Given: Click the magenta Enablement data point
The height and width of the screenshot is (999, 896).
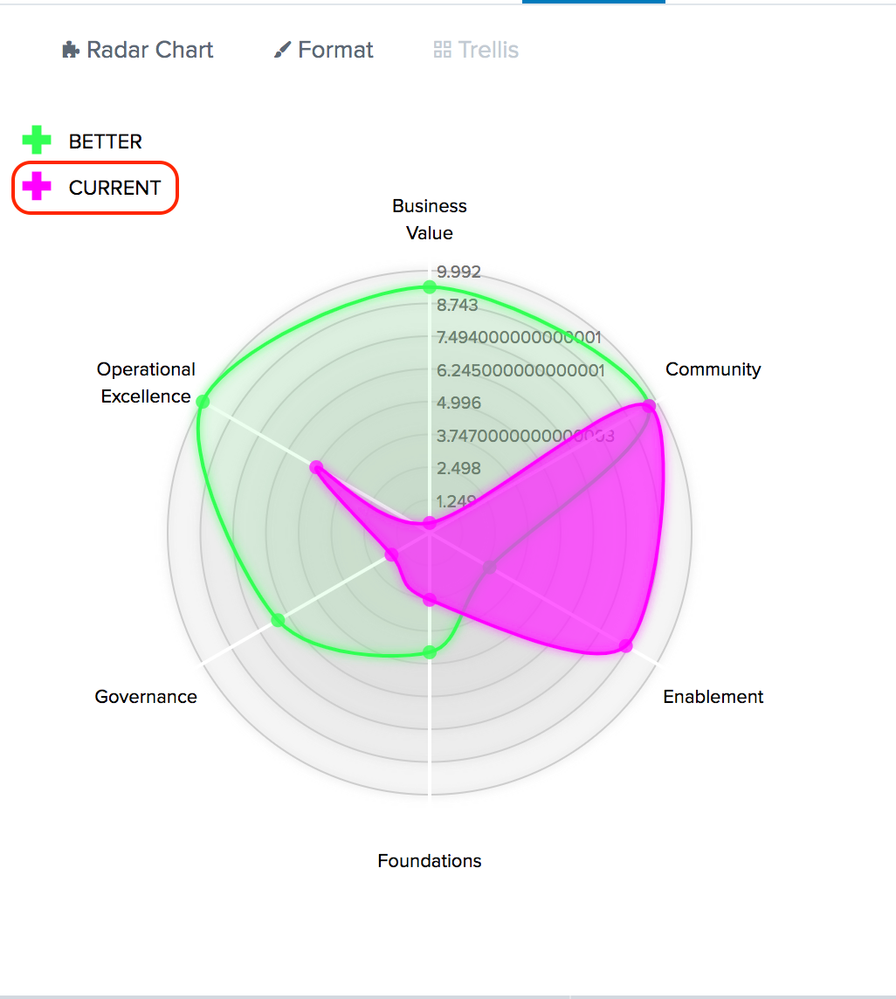Looking at the screenshot, I should tap(626, 646).
